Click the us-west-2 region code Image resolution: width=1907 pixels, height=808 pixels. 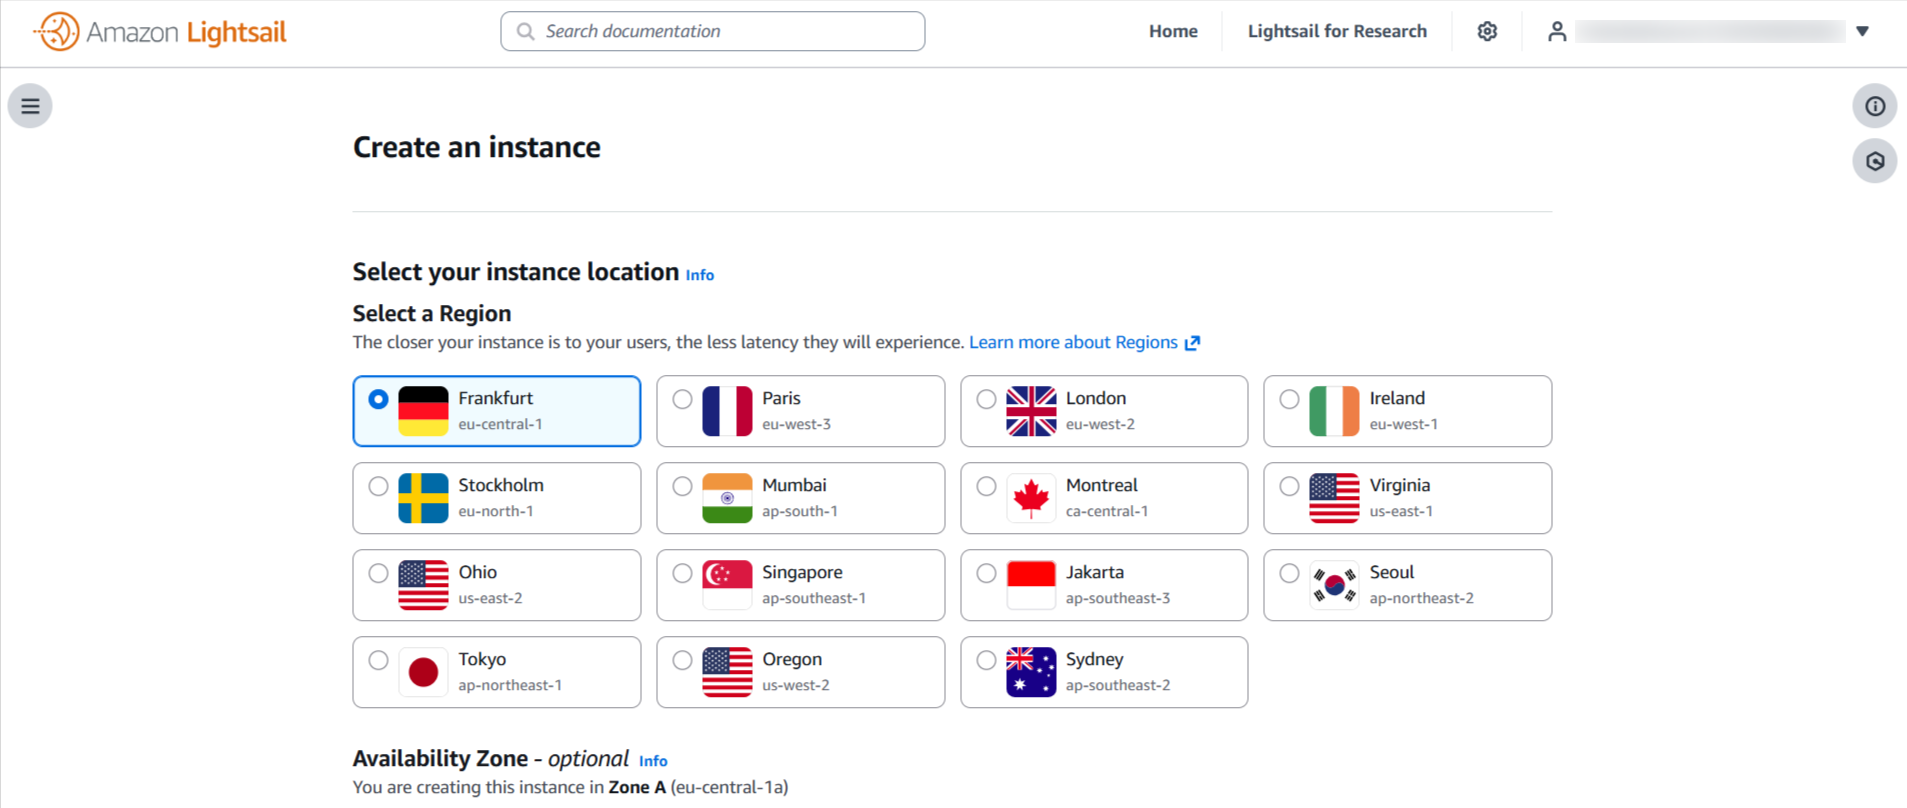point(796,685)
